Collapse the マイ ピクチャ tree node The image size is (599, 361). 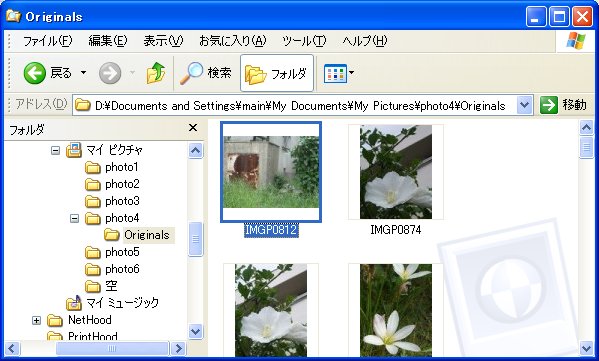coord(55,150)
